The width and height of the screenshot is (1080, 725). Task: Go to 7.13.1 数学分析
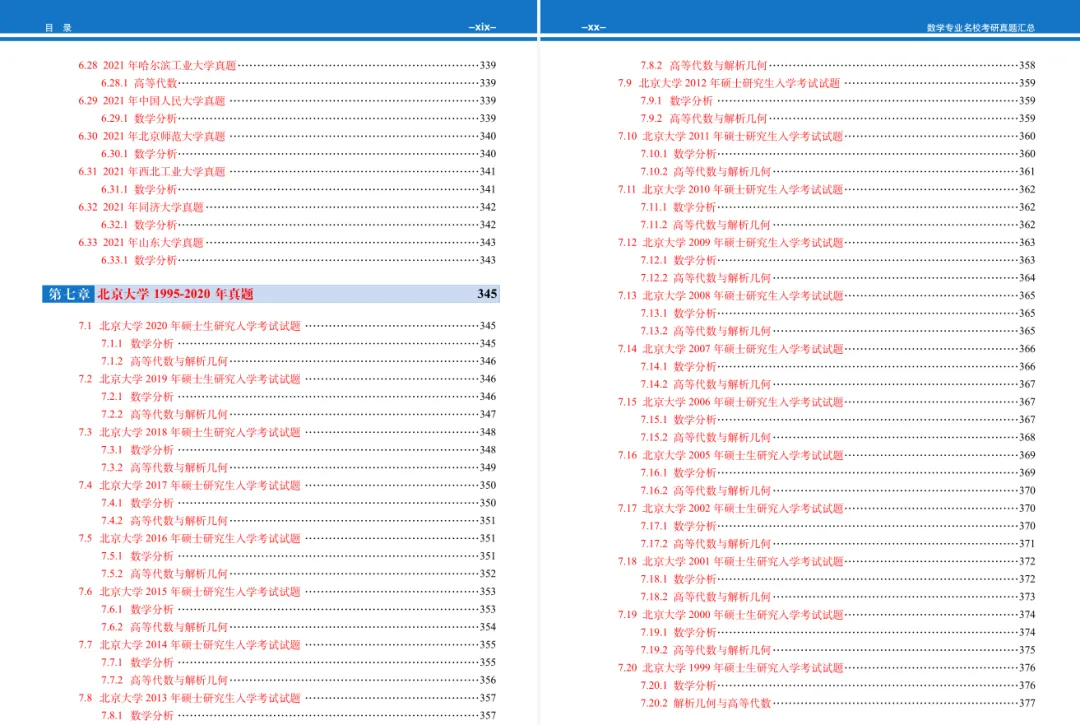838,313
